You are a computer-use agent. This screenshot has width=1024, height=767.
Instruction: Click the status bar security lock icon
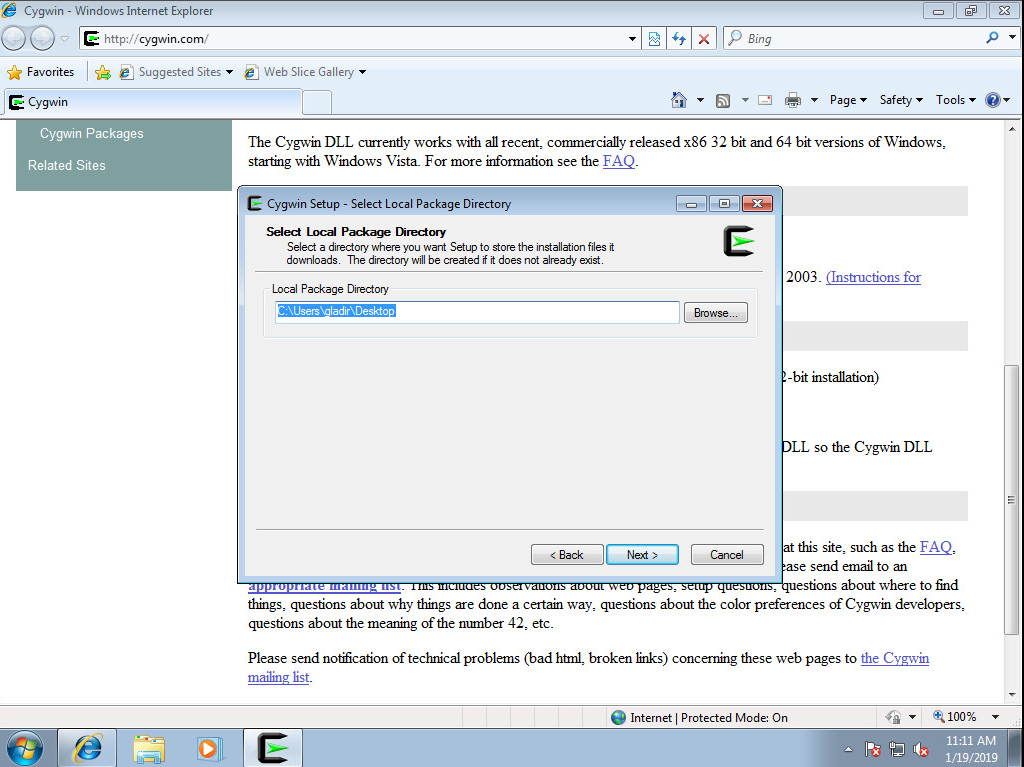point(893,717)
